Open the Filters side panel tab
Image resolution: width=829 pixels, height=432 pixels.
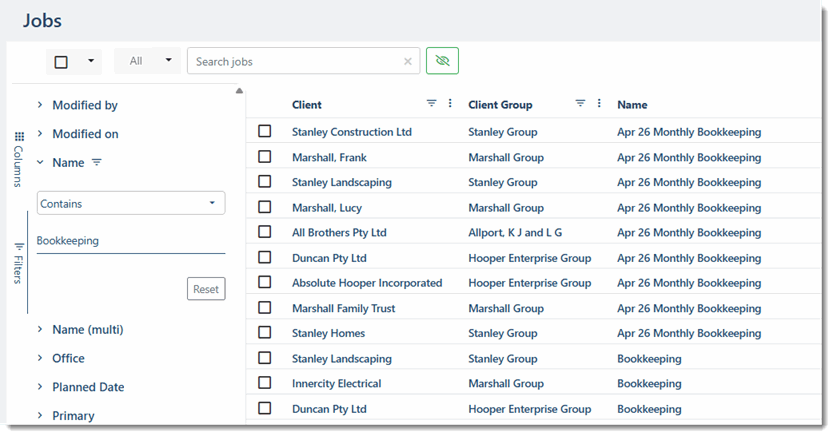click(18, 263)
